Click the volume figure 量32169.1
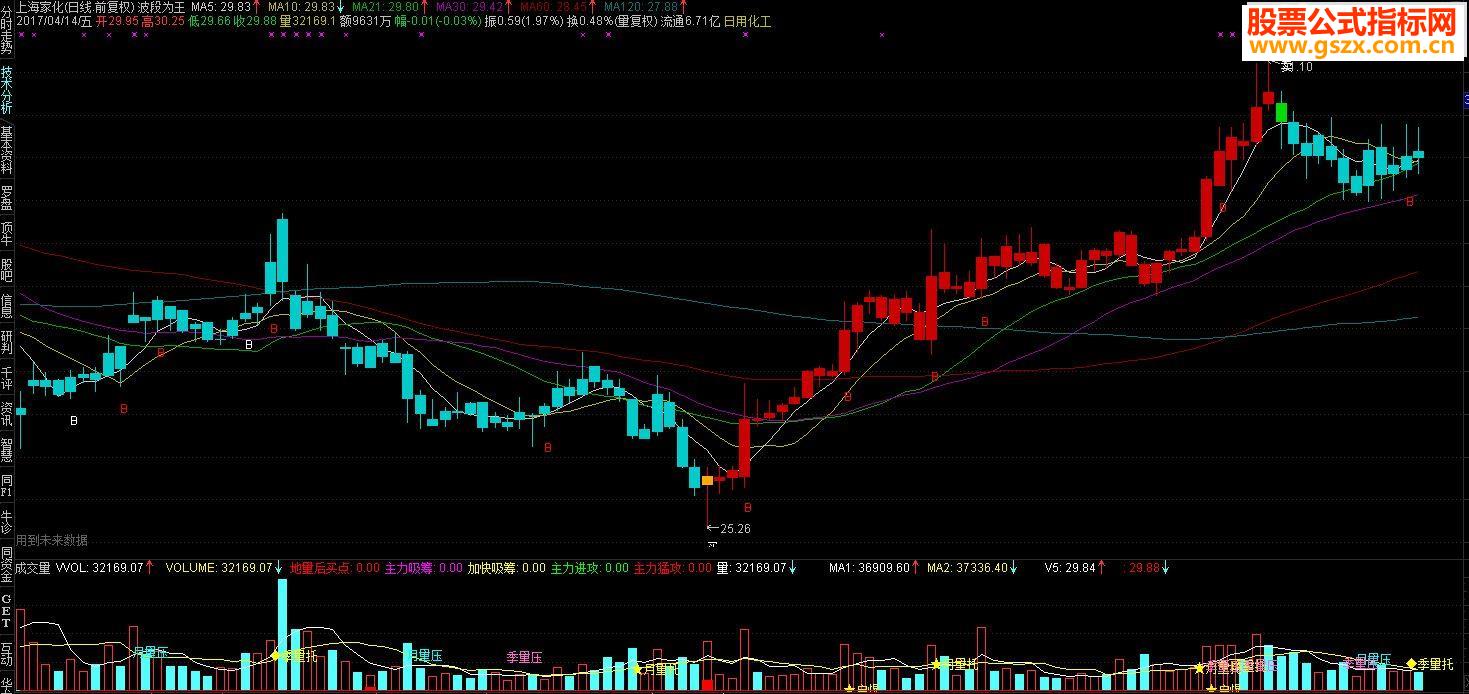Screen dimensions: 1469x694 click(x=308, y=21)
